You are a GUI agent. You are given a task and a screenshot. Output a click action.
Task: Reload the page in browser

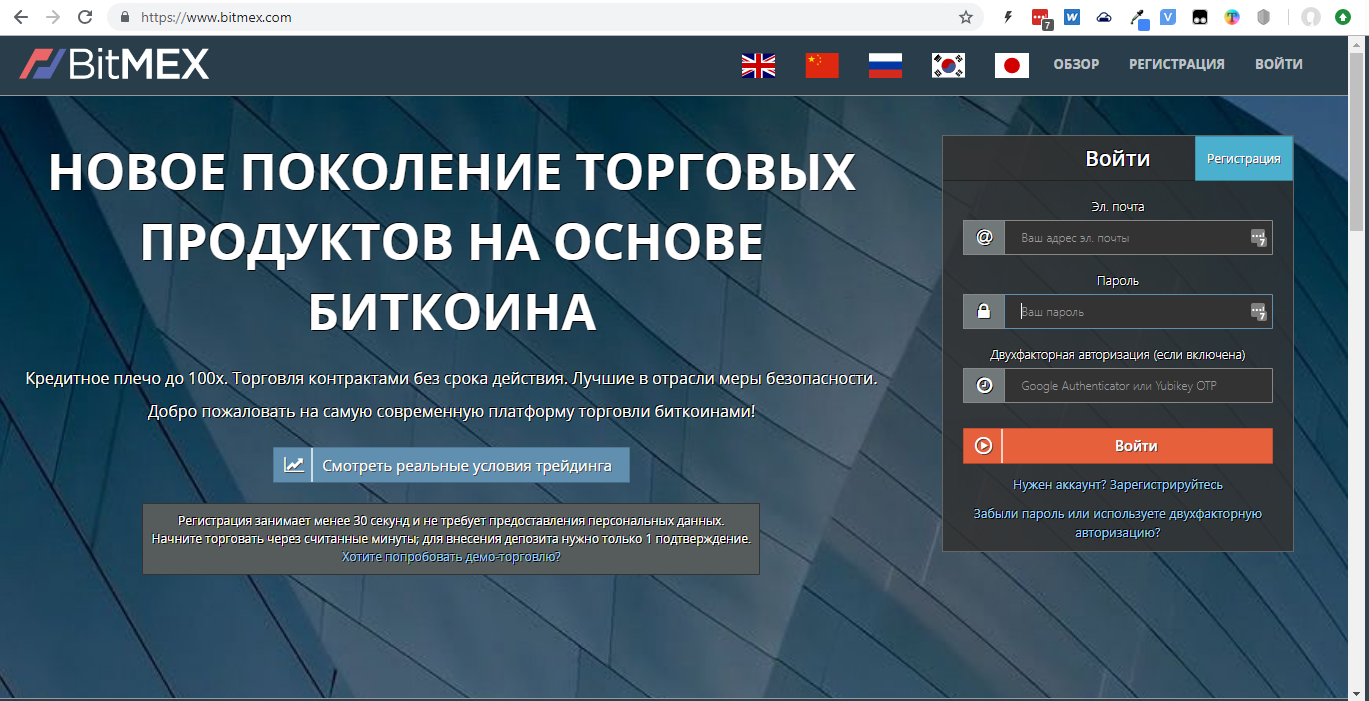[85, 17]
